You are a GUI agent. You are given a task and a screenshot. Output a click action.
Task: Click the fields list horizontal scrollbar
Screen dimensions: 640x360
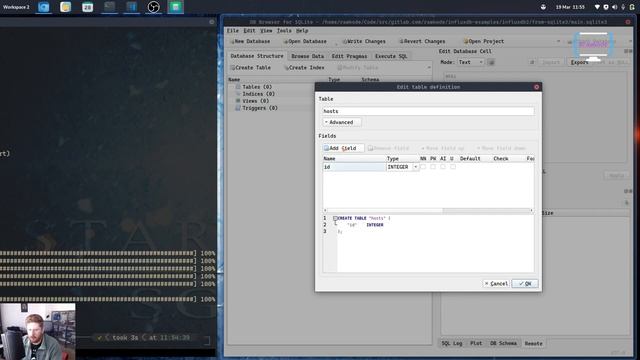pyautogui.click(x=428, y=211)
